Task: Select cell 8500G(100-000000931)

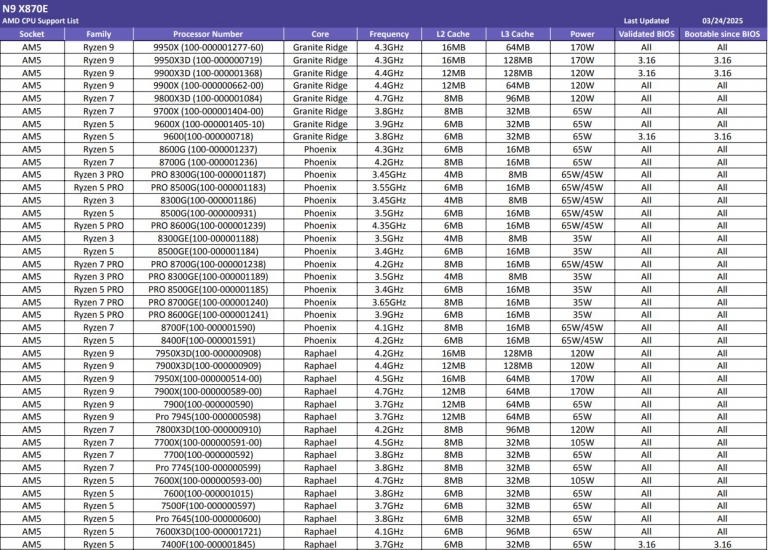Action: [208, 213]
